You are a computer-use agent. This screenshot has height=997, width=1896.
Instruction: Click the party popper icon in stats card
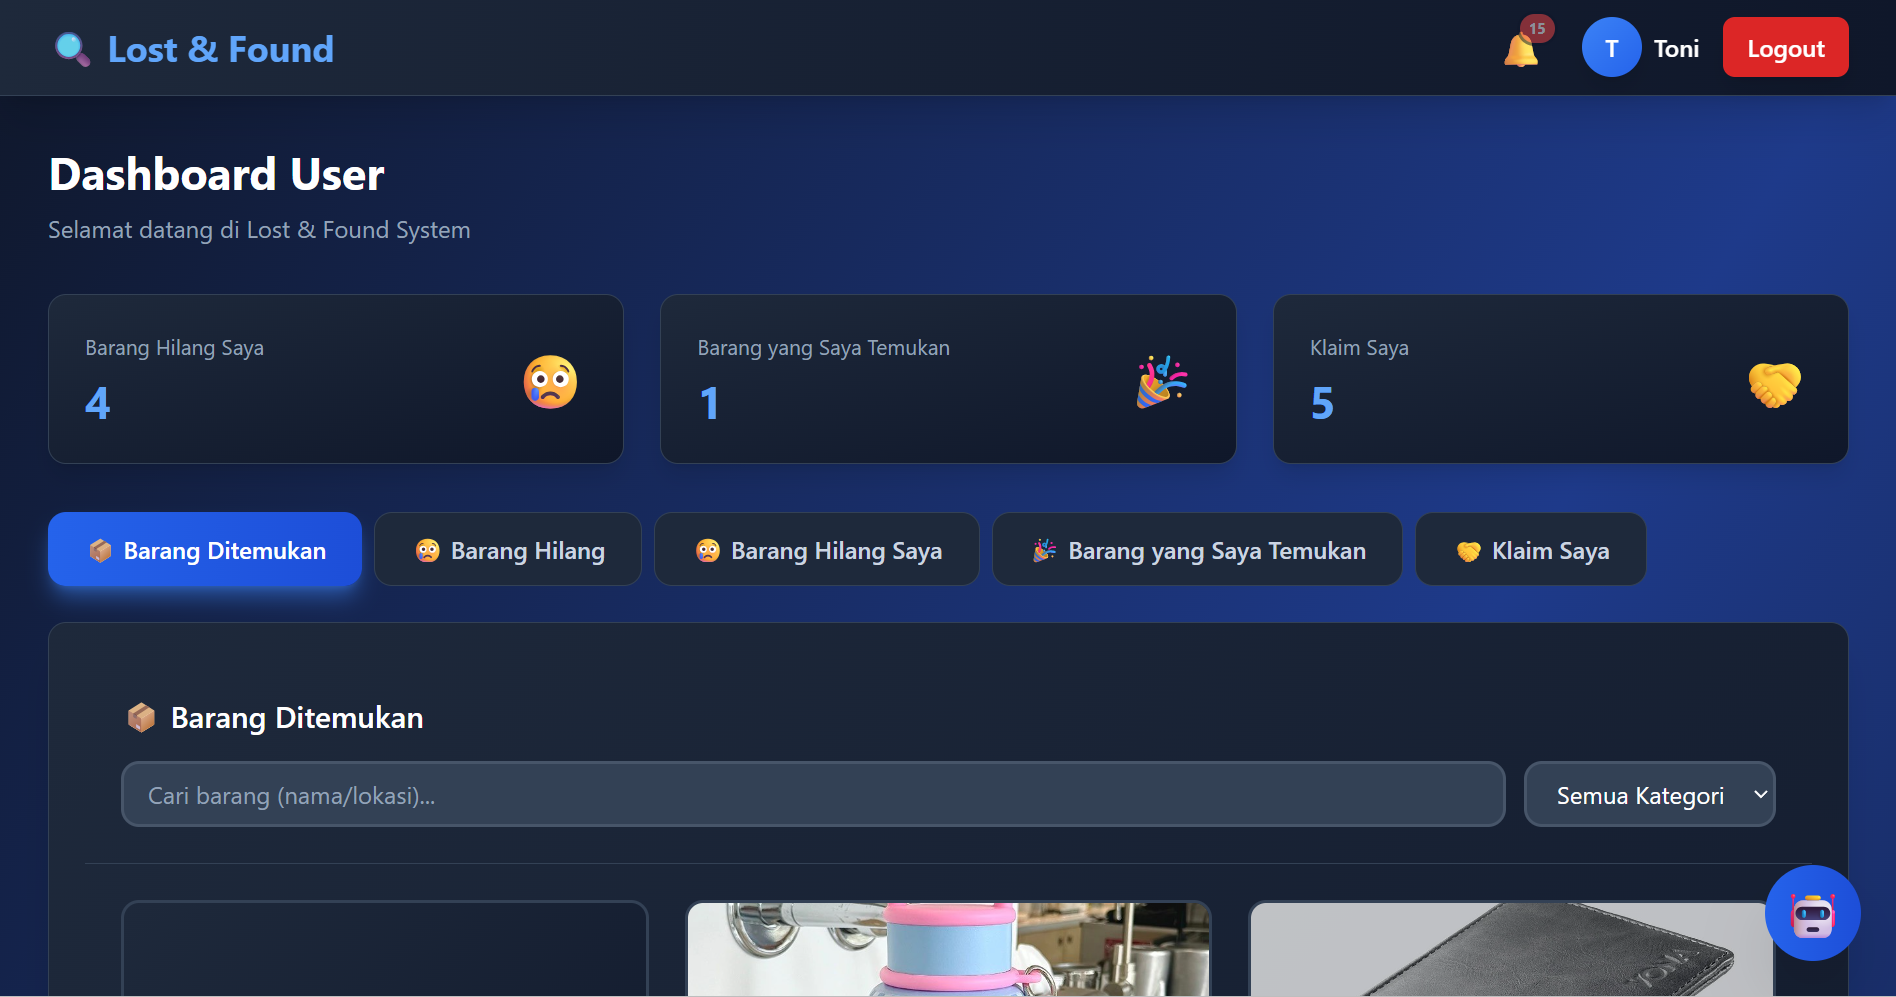click(1161, 382)
